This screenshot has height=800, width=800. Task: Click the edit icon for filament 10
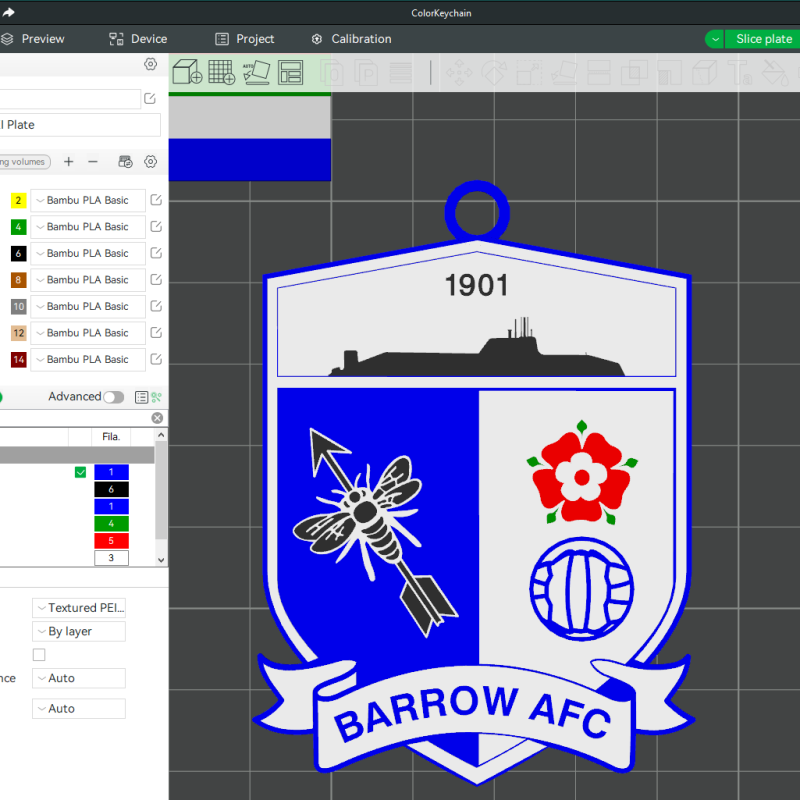[156, 306]
